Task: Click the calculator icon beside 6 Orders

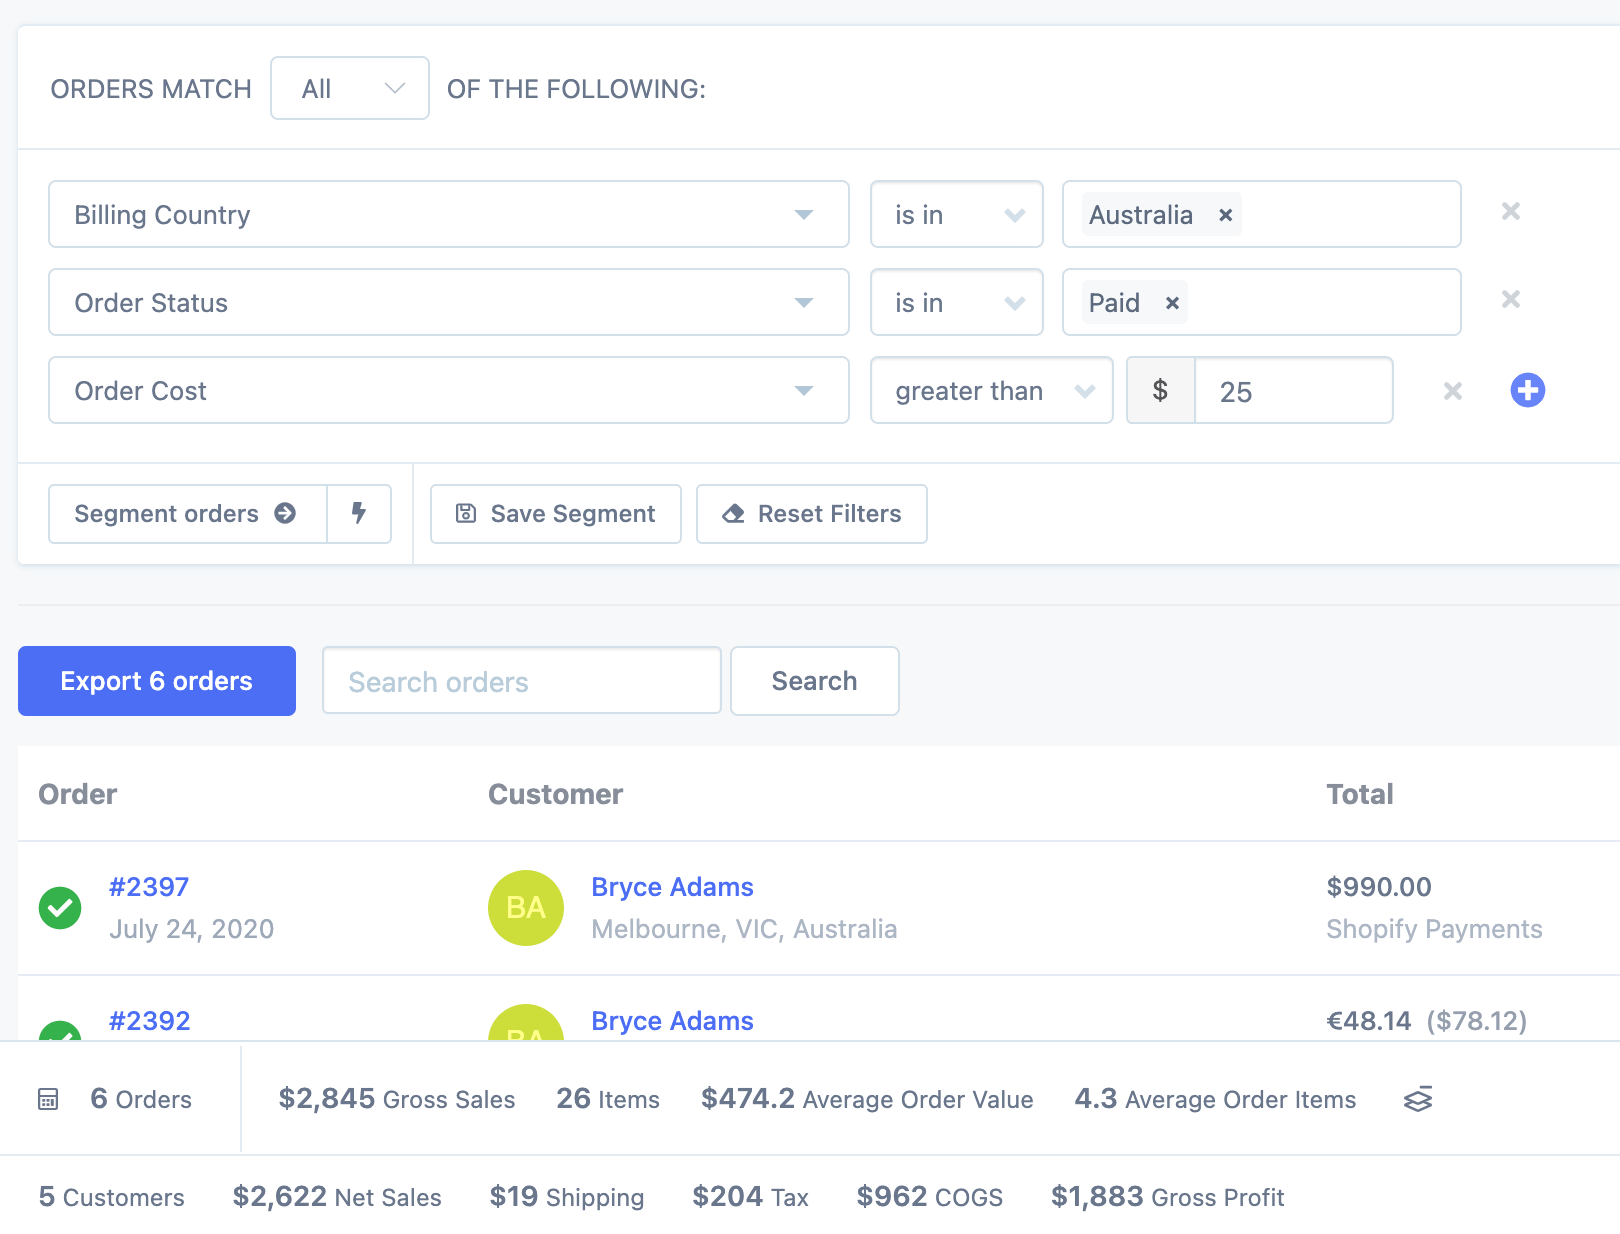Action: click(x=48, y=1100)
